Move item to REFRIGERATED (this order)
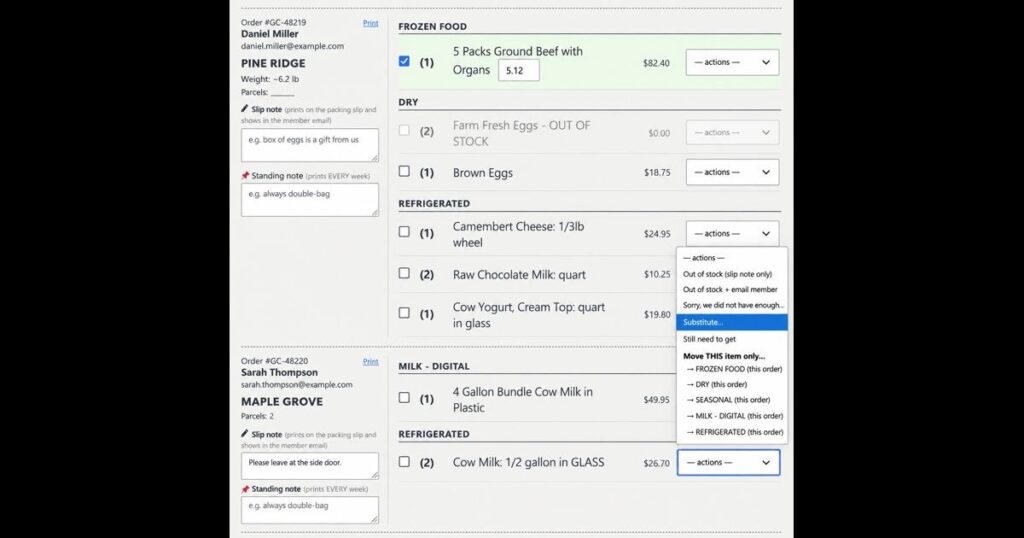This screenshot has height=538, width=1024. pos(733,432)
